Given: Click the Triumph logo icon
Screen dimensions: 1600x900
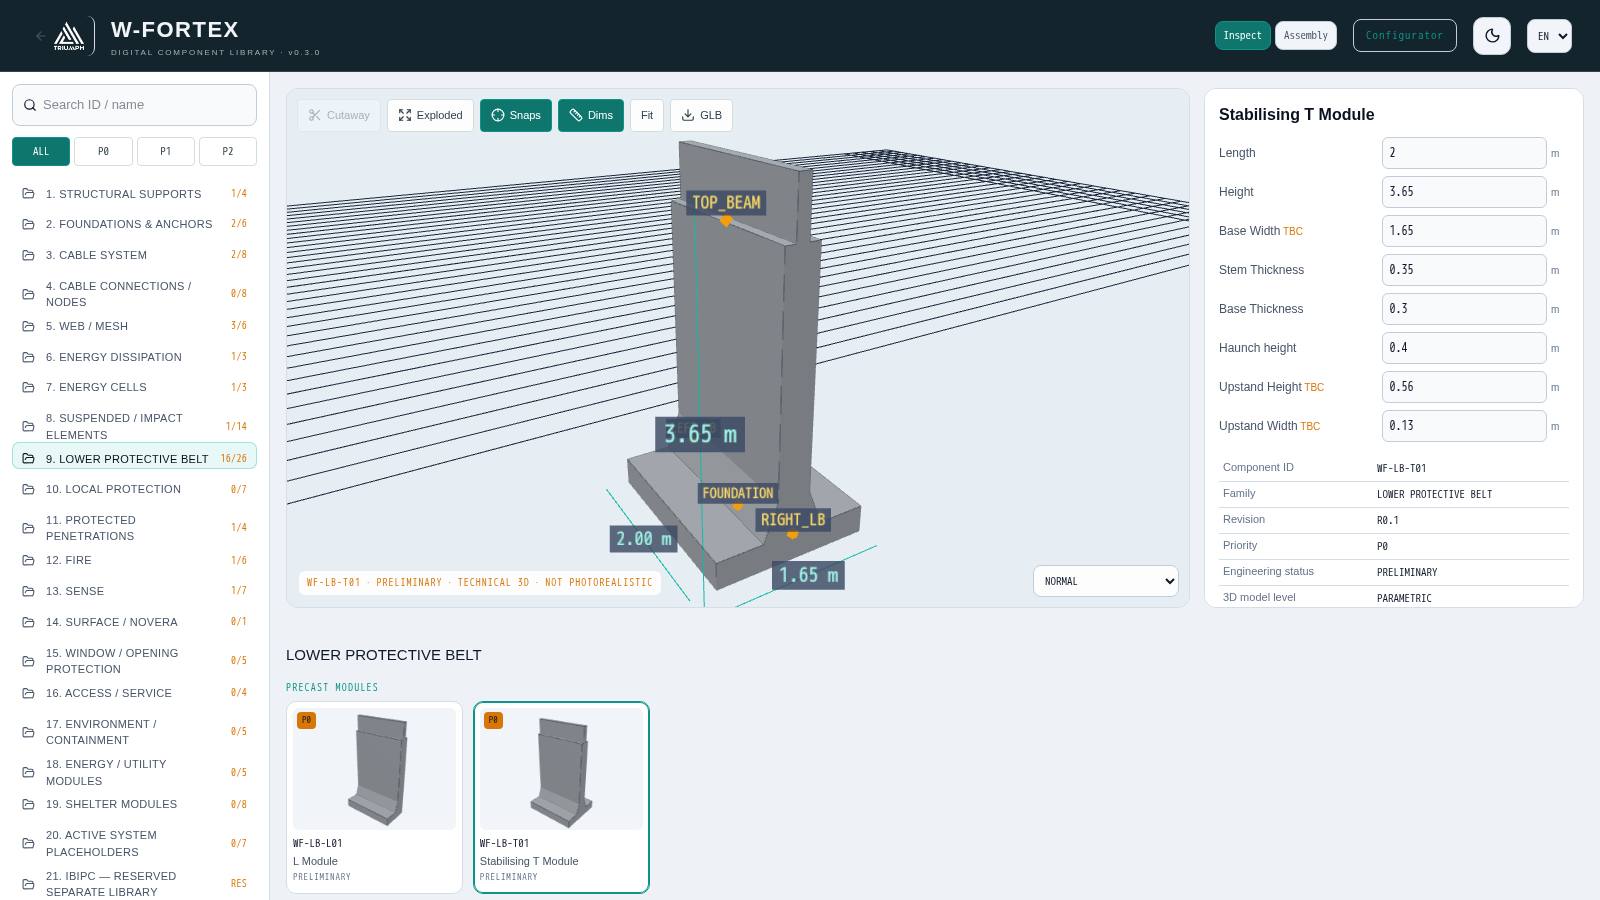Looking at the screenshot, I should (69, 36).
